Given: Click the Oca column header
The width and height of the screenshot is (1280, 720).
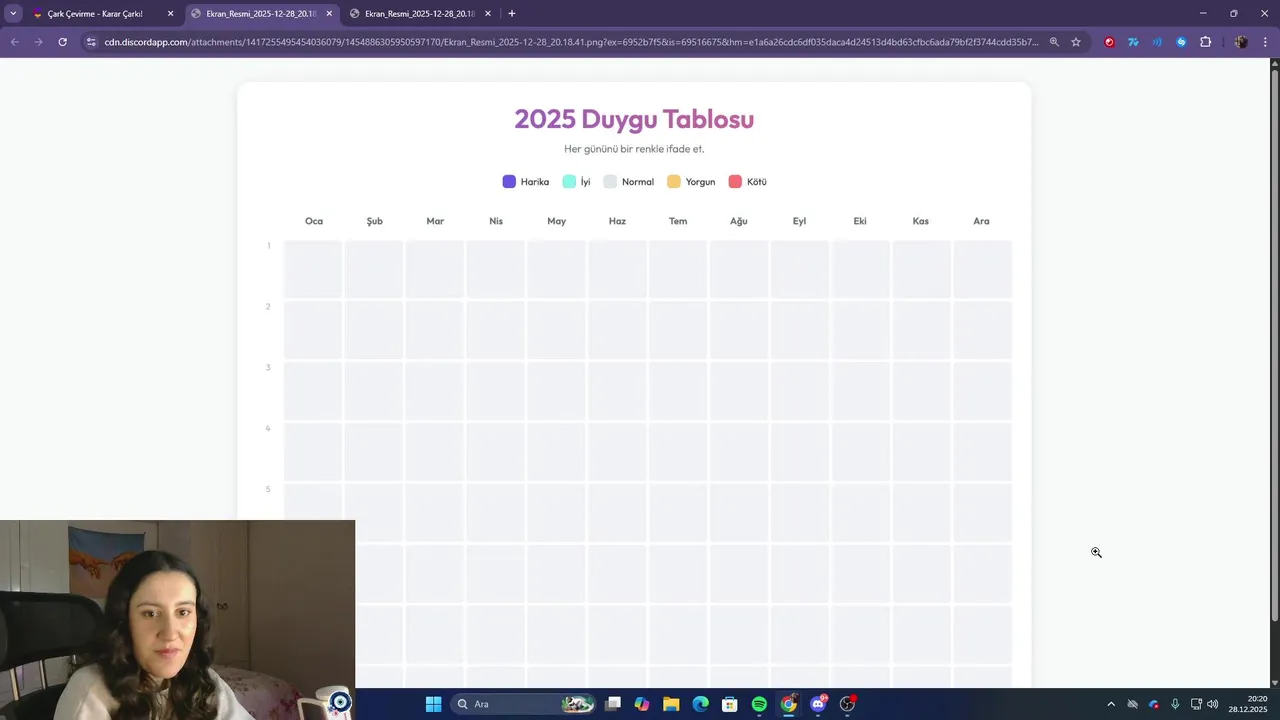Looking at the screenshot, I should [314, 221].
